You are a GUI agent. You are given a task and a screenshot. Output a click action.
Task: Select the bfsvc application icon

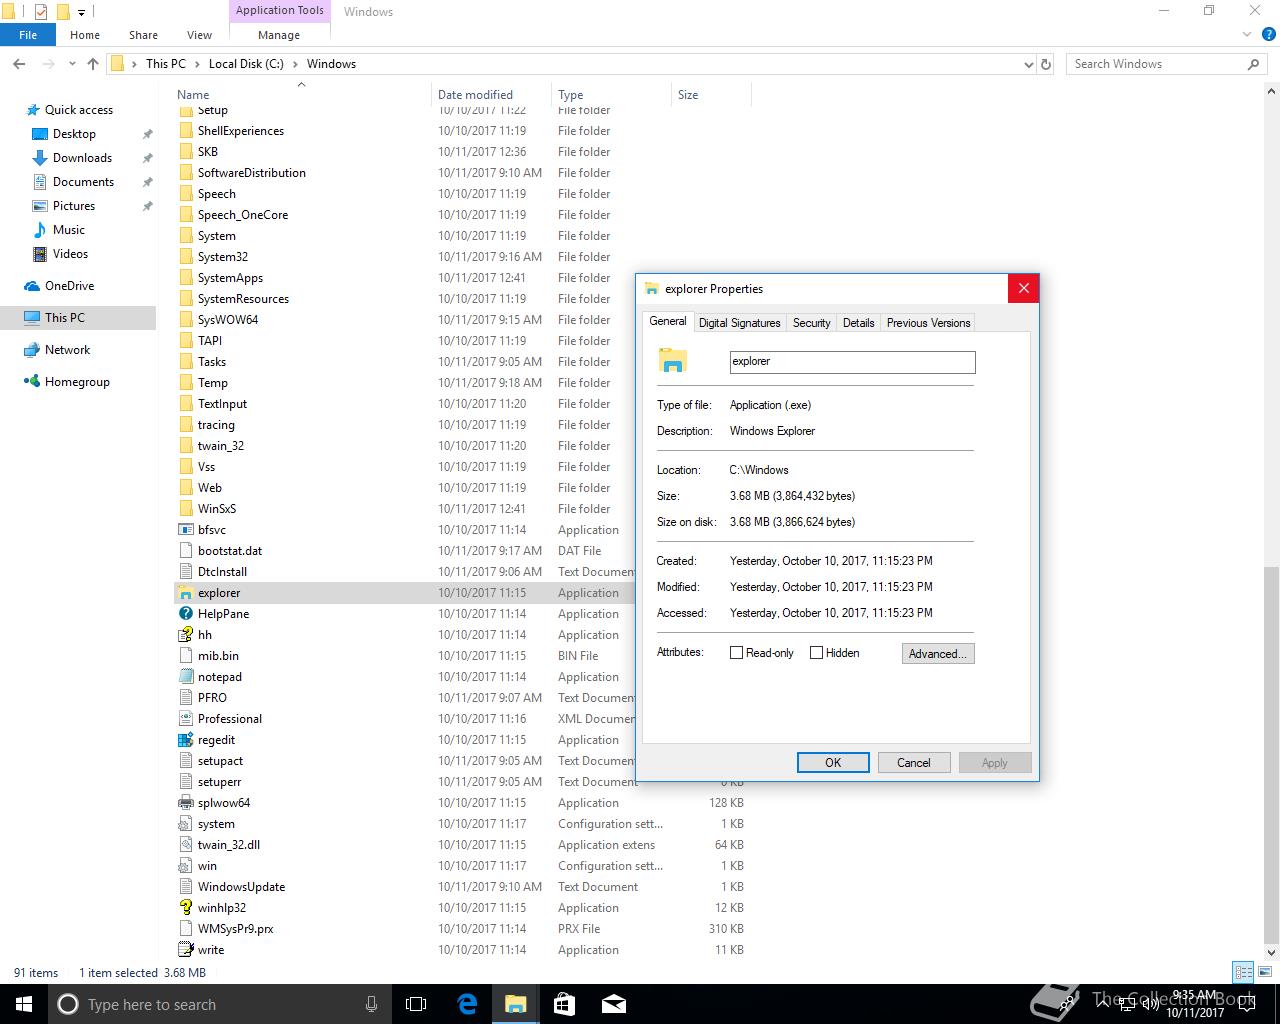pos(186,530)
